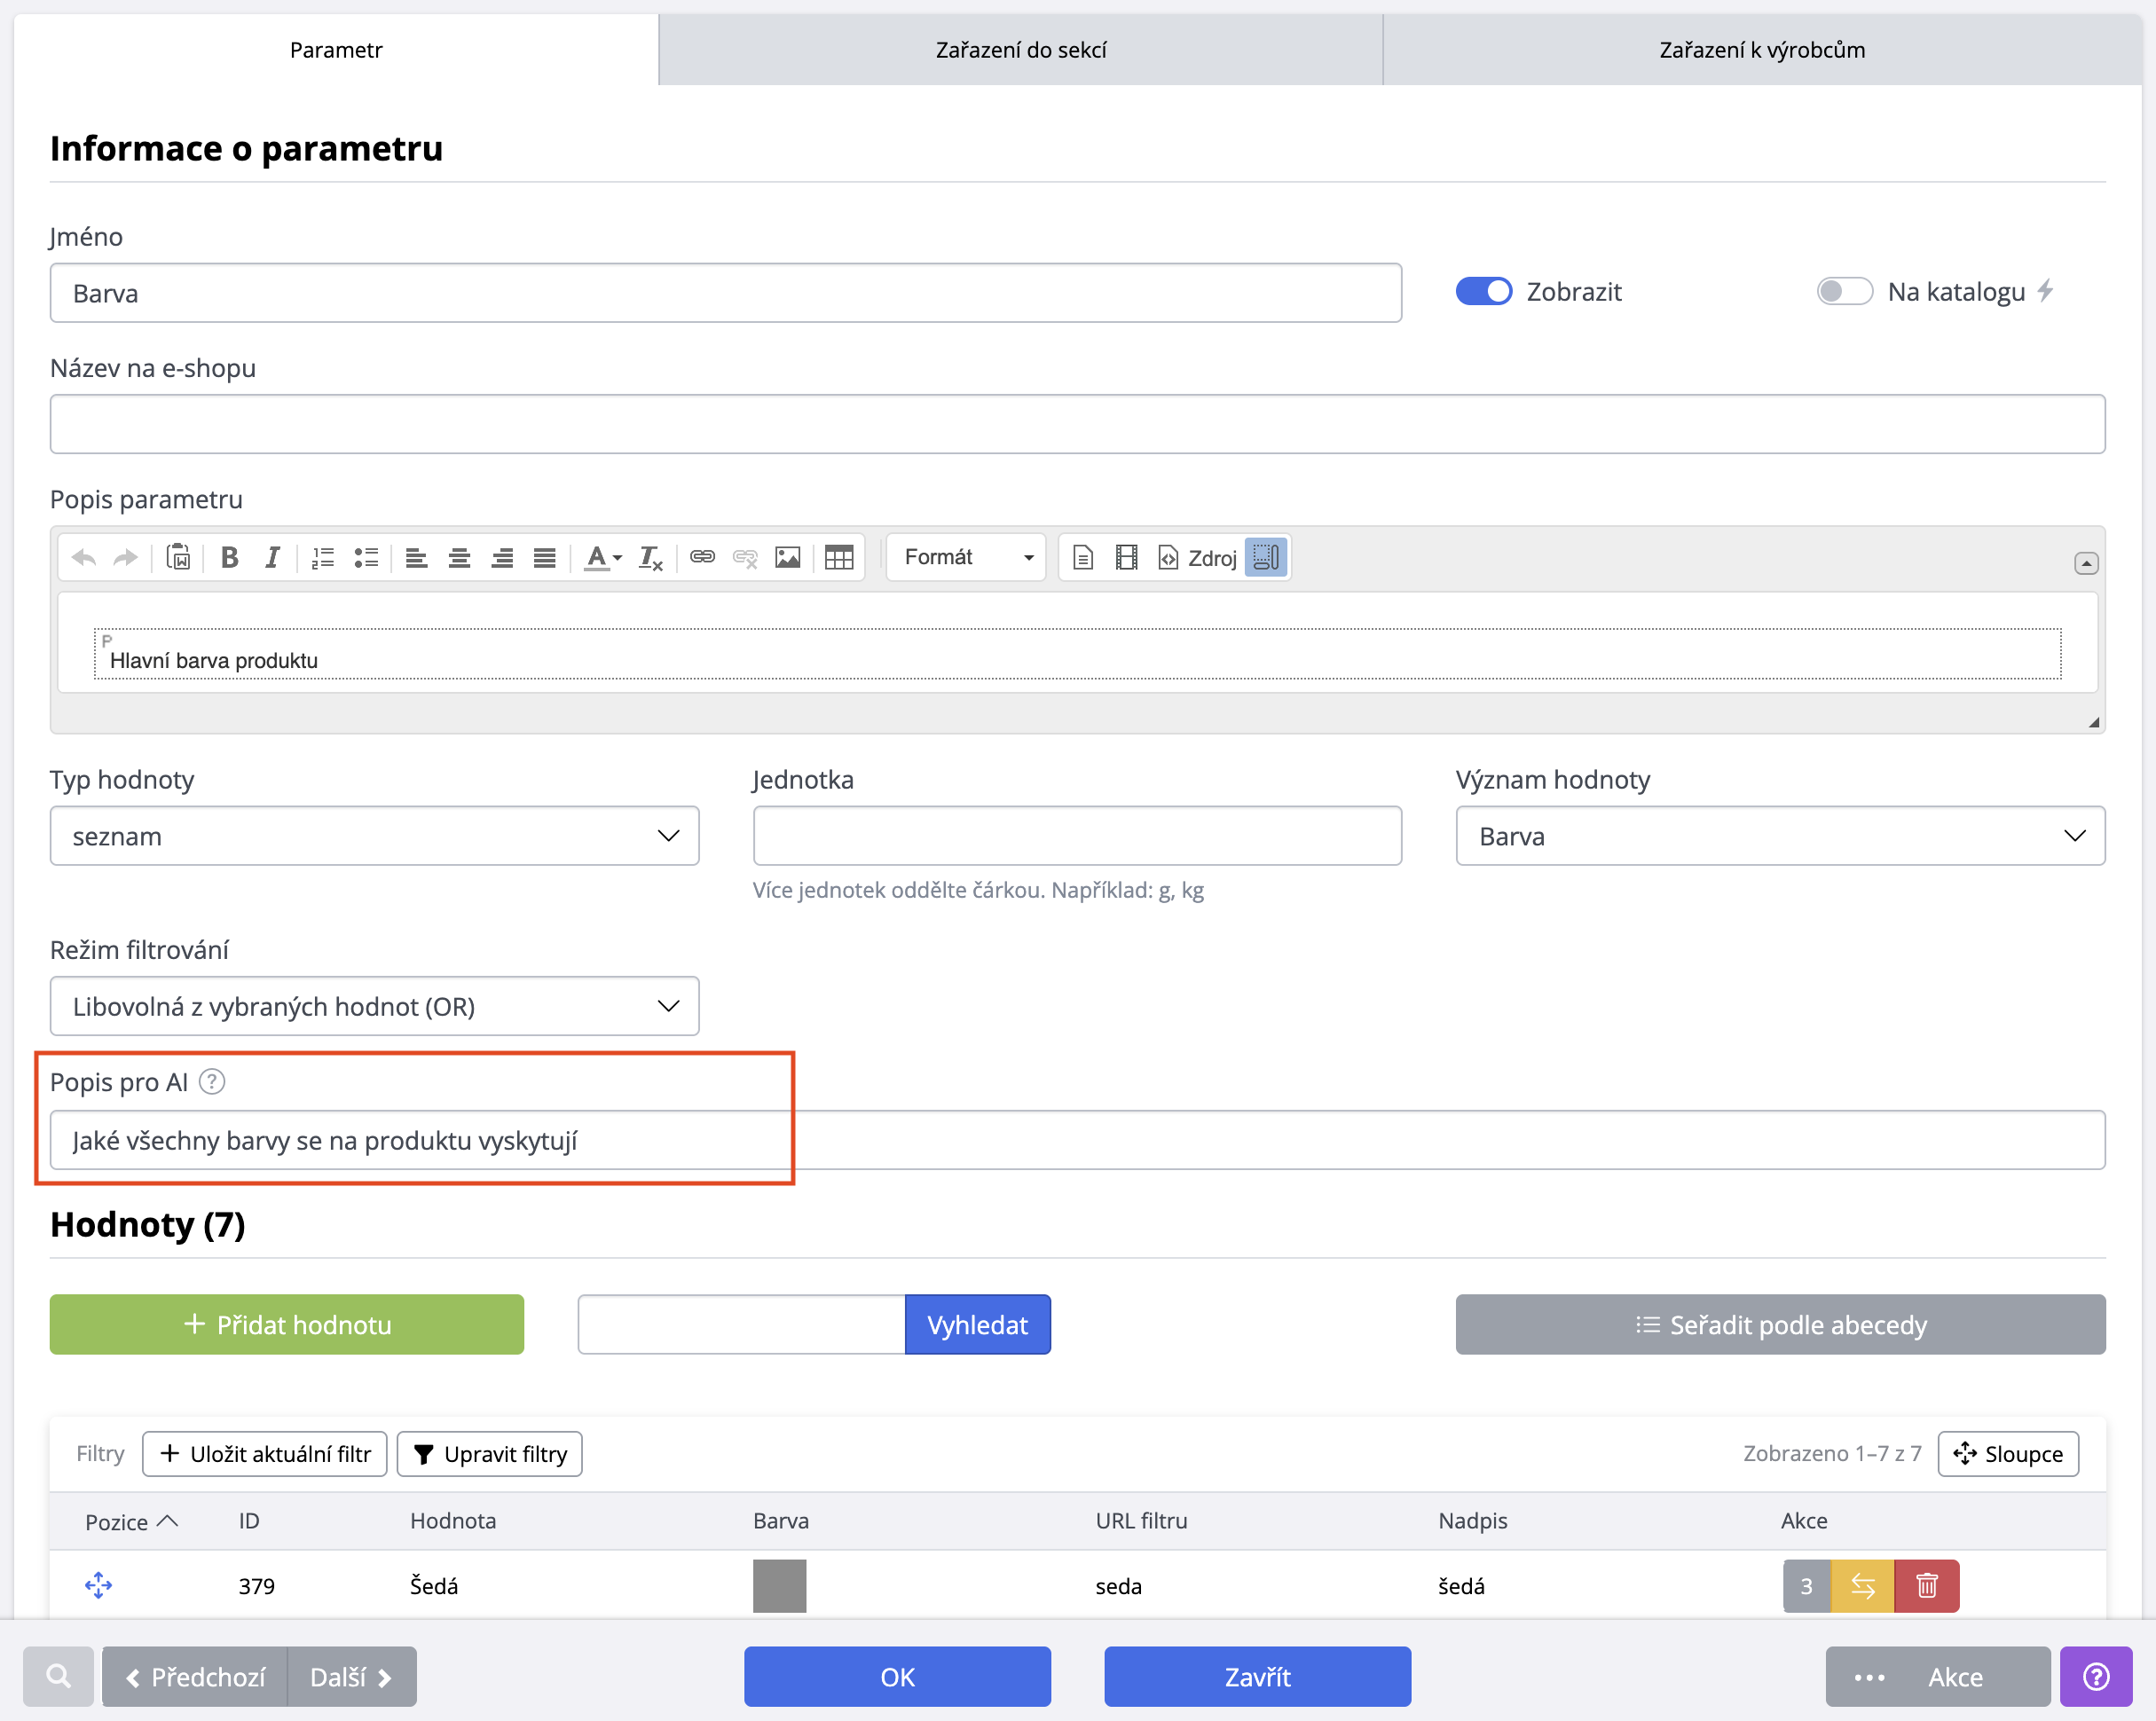Toggle the Zobrazit switch off
Image resolution: width=2156 pixels, height=1721 pixels.
(x=1483, y=291)
